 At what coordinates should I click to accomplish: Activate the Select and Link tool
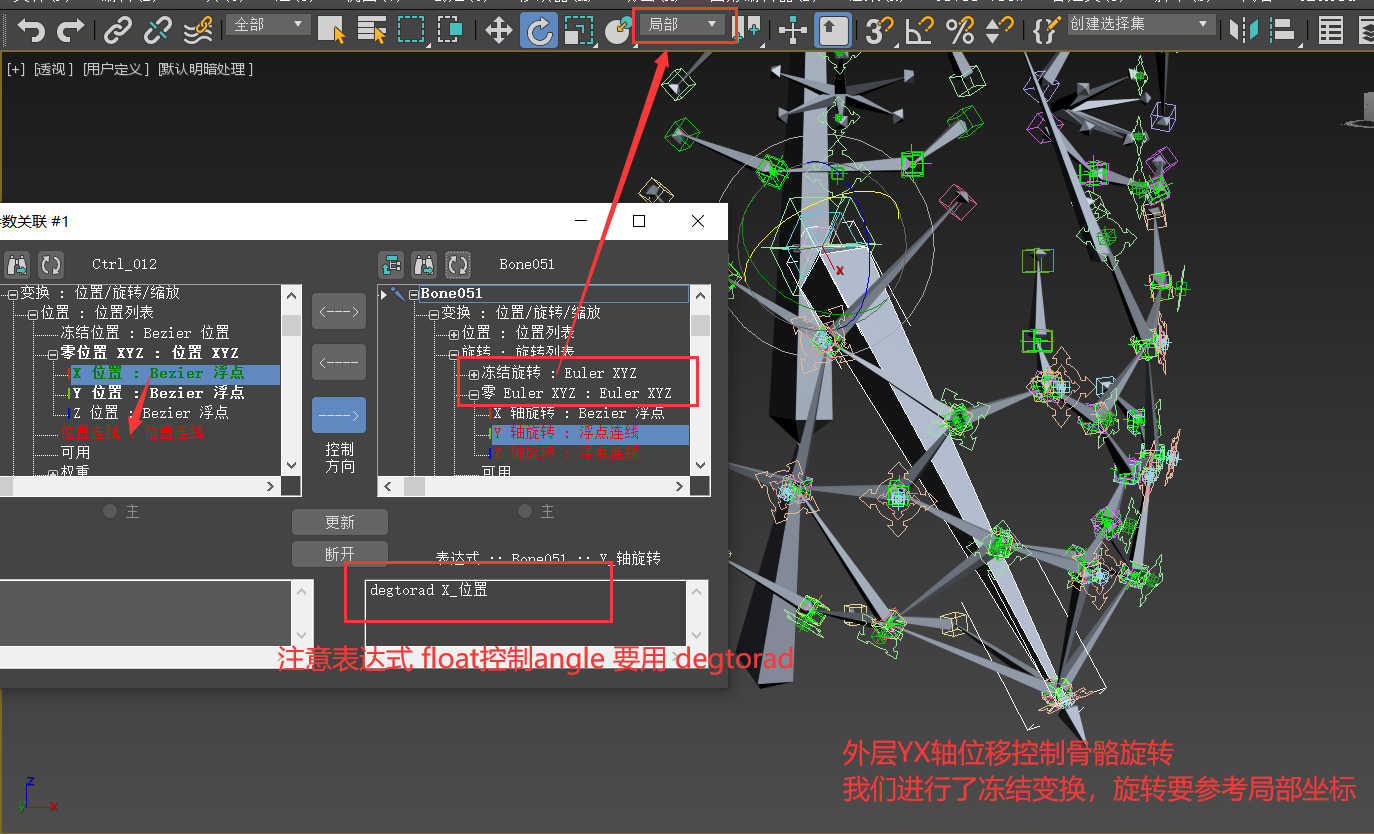[118, 30]
